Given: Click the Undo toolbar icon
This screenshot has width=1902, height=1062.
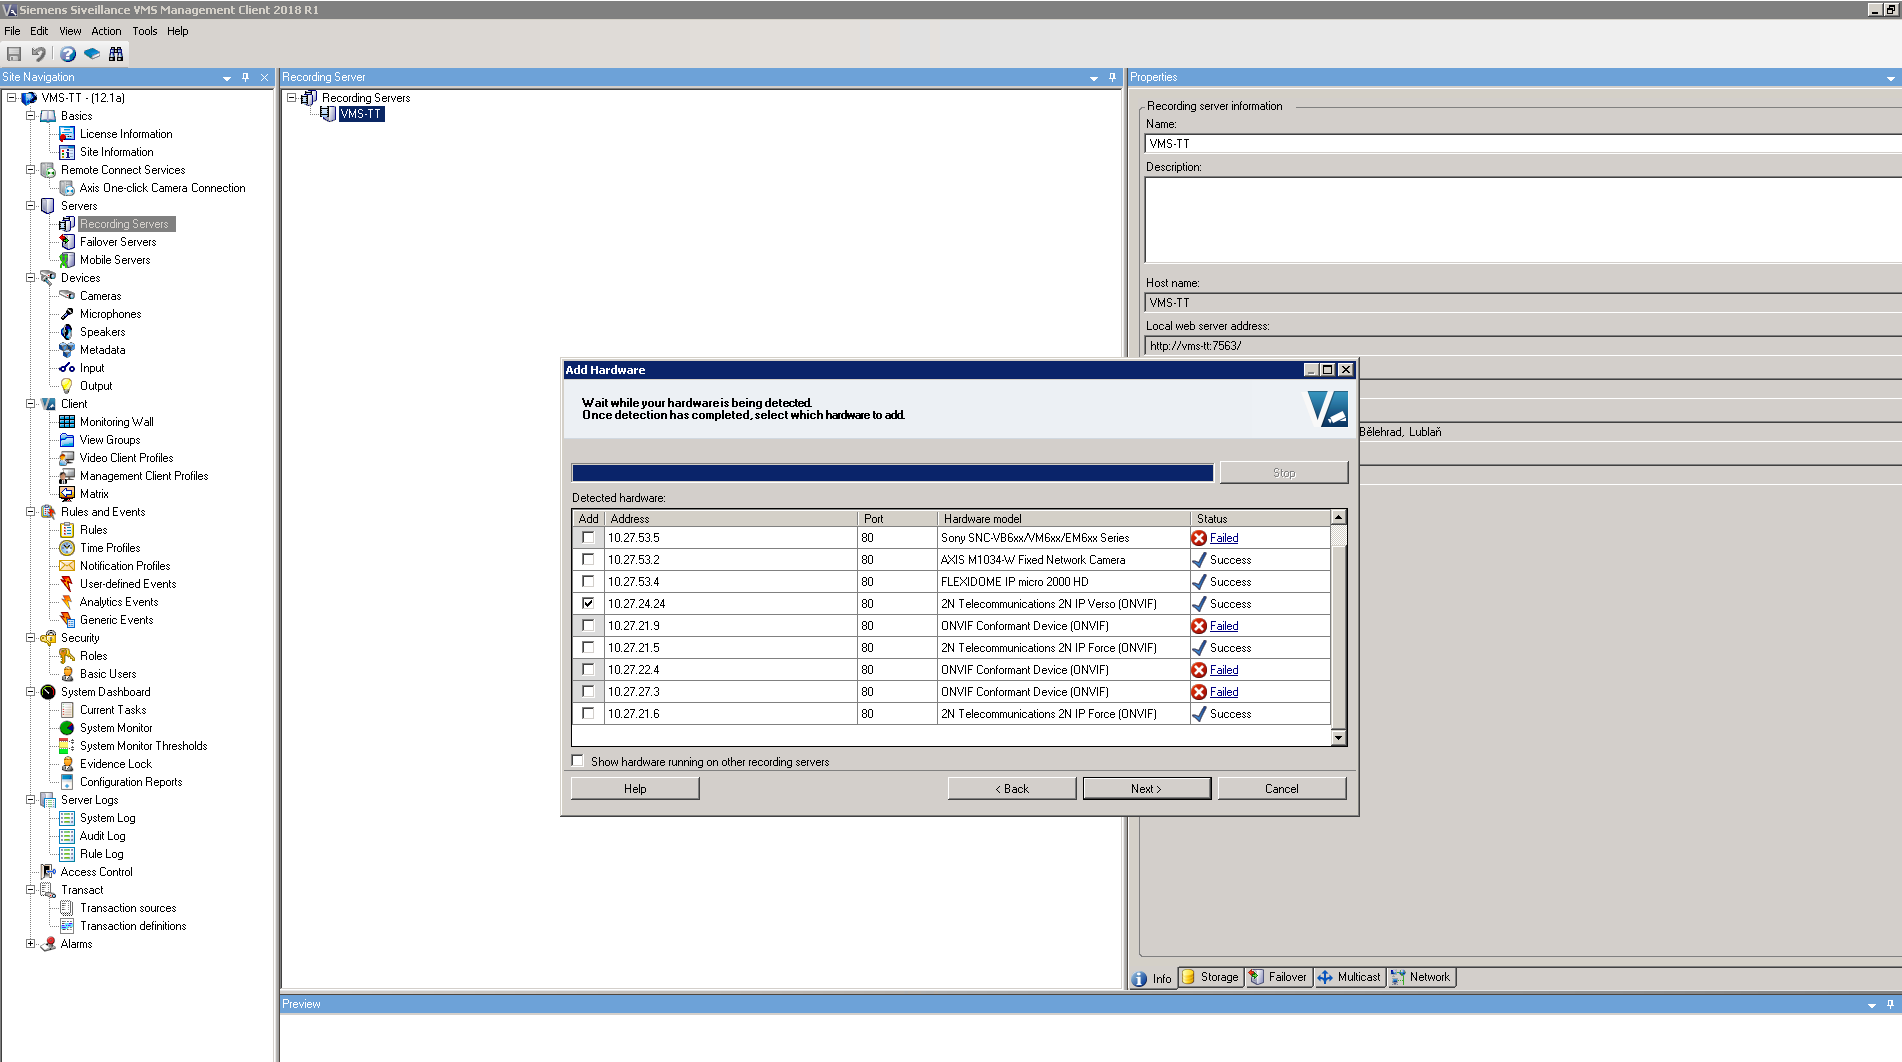Looking at the screenshot, I should tap(39, 54).
